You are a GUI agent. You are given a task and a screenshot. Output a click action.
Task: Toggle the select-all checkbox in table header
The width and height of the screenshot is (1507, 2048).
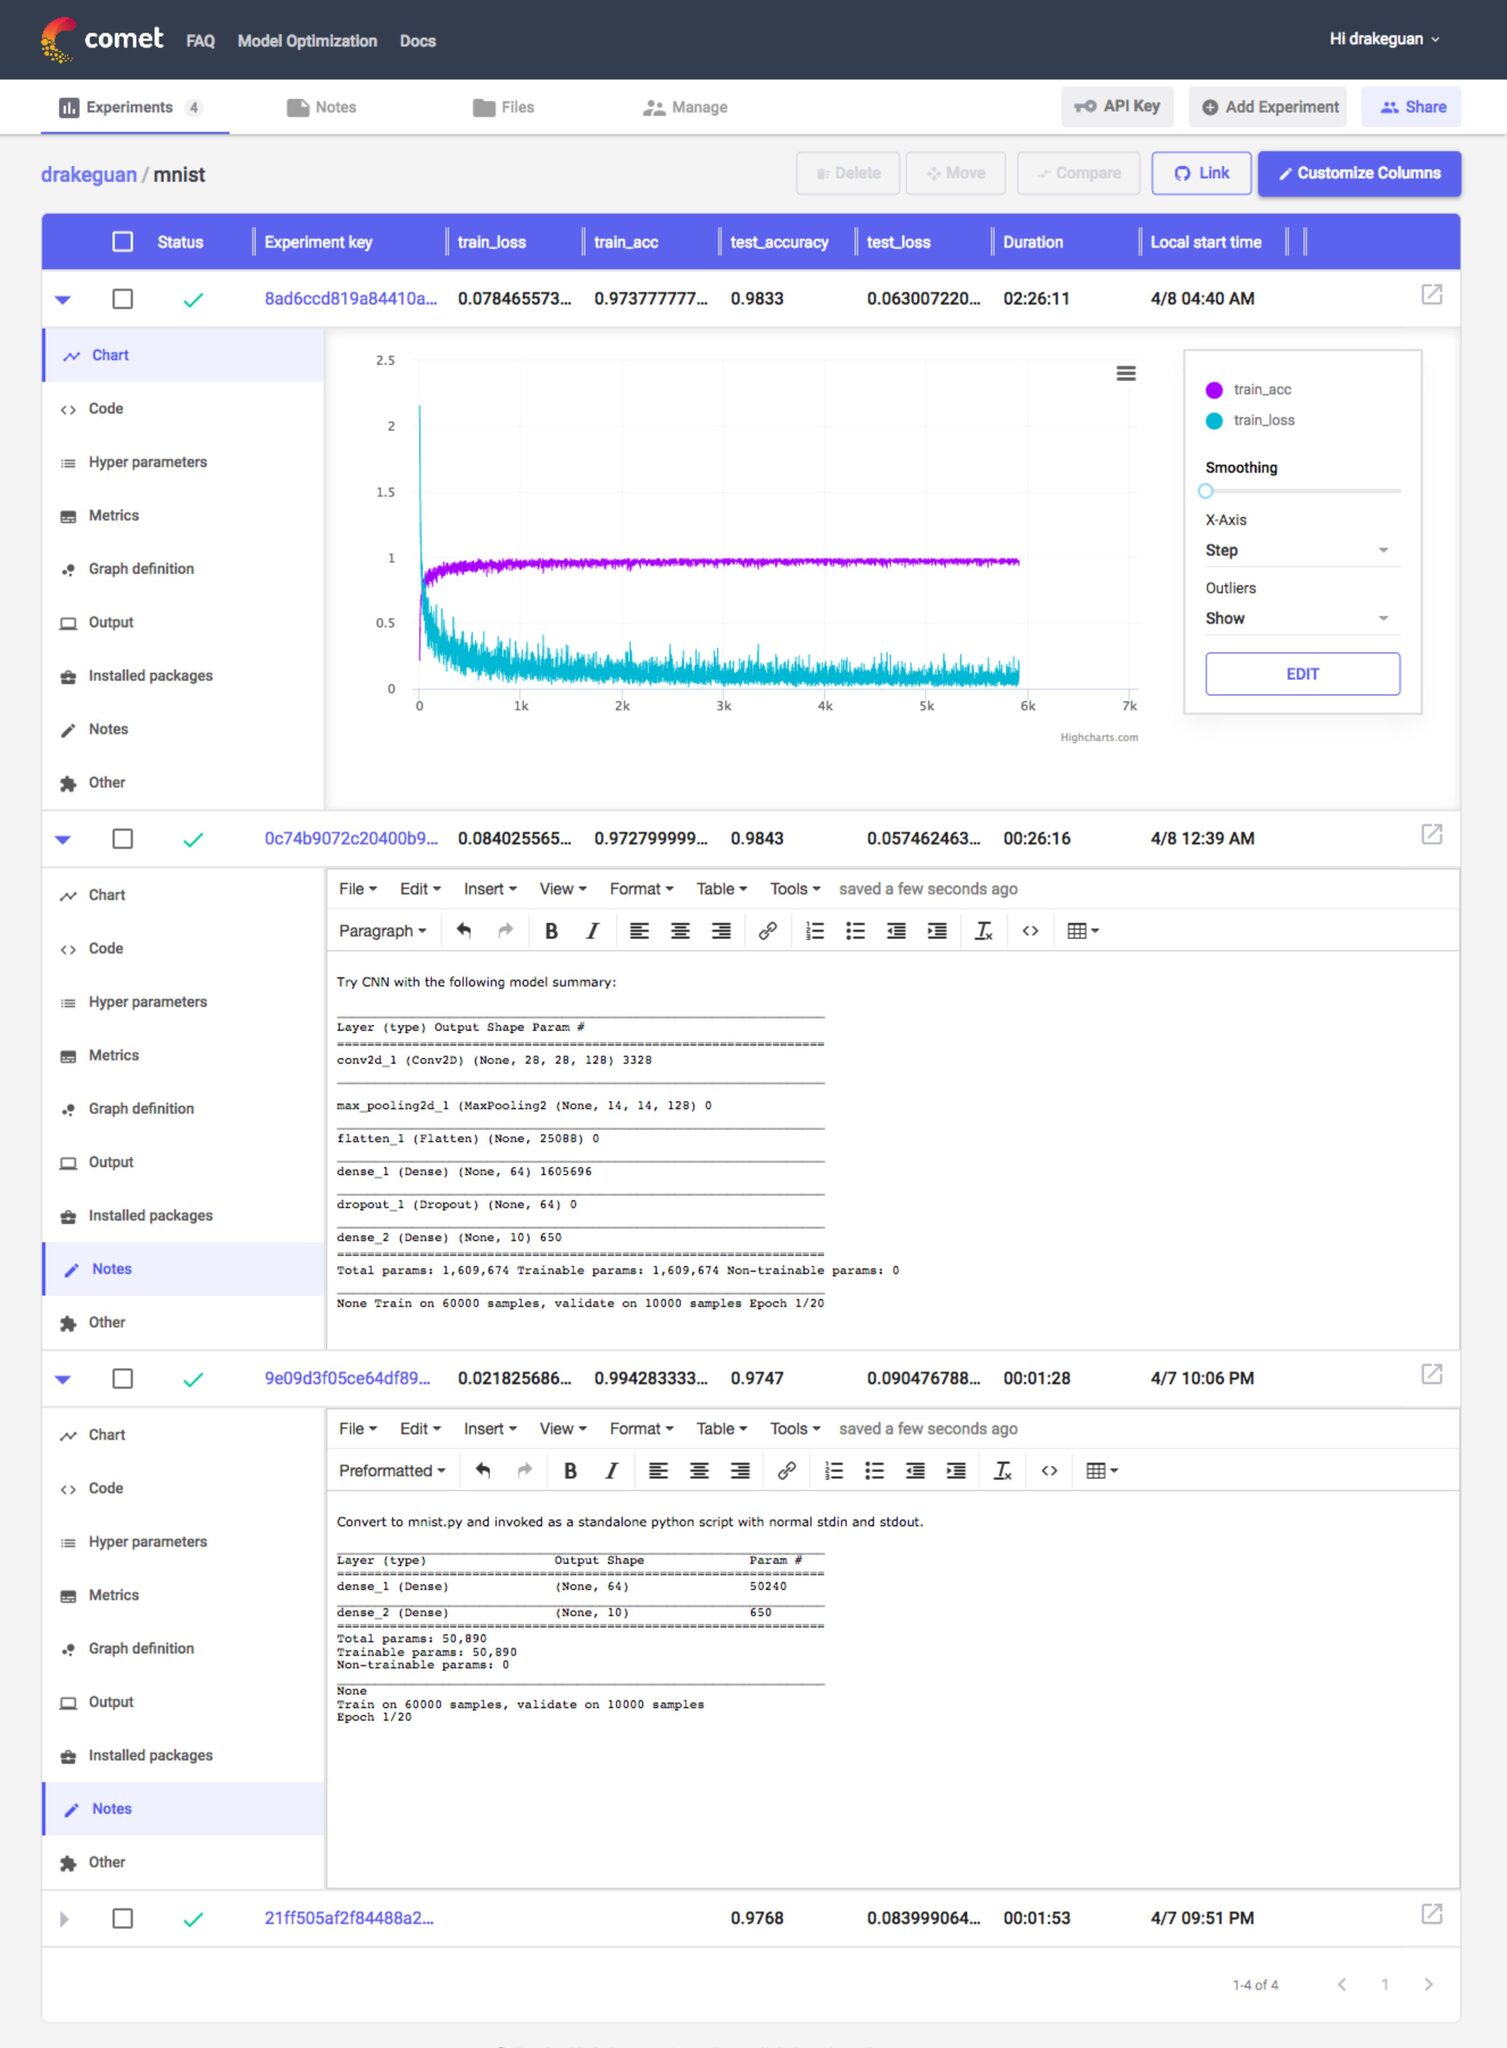tap(122, 242)
